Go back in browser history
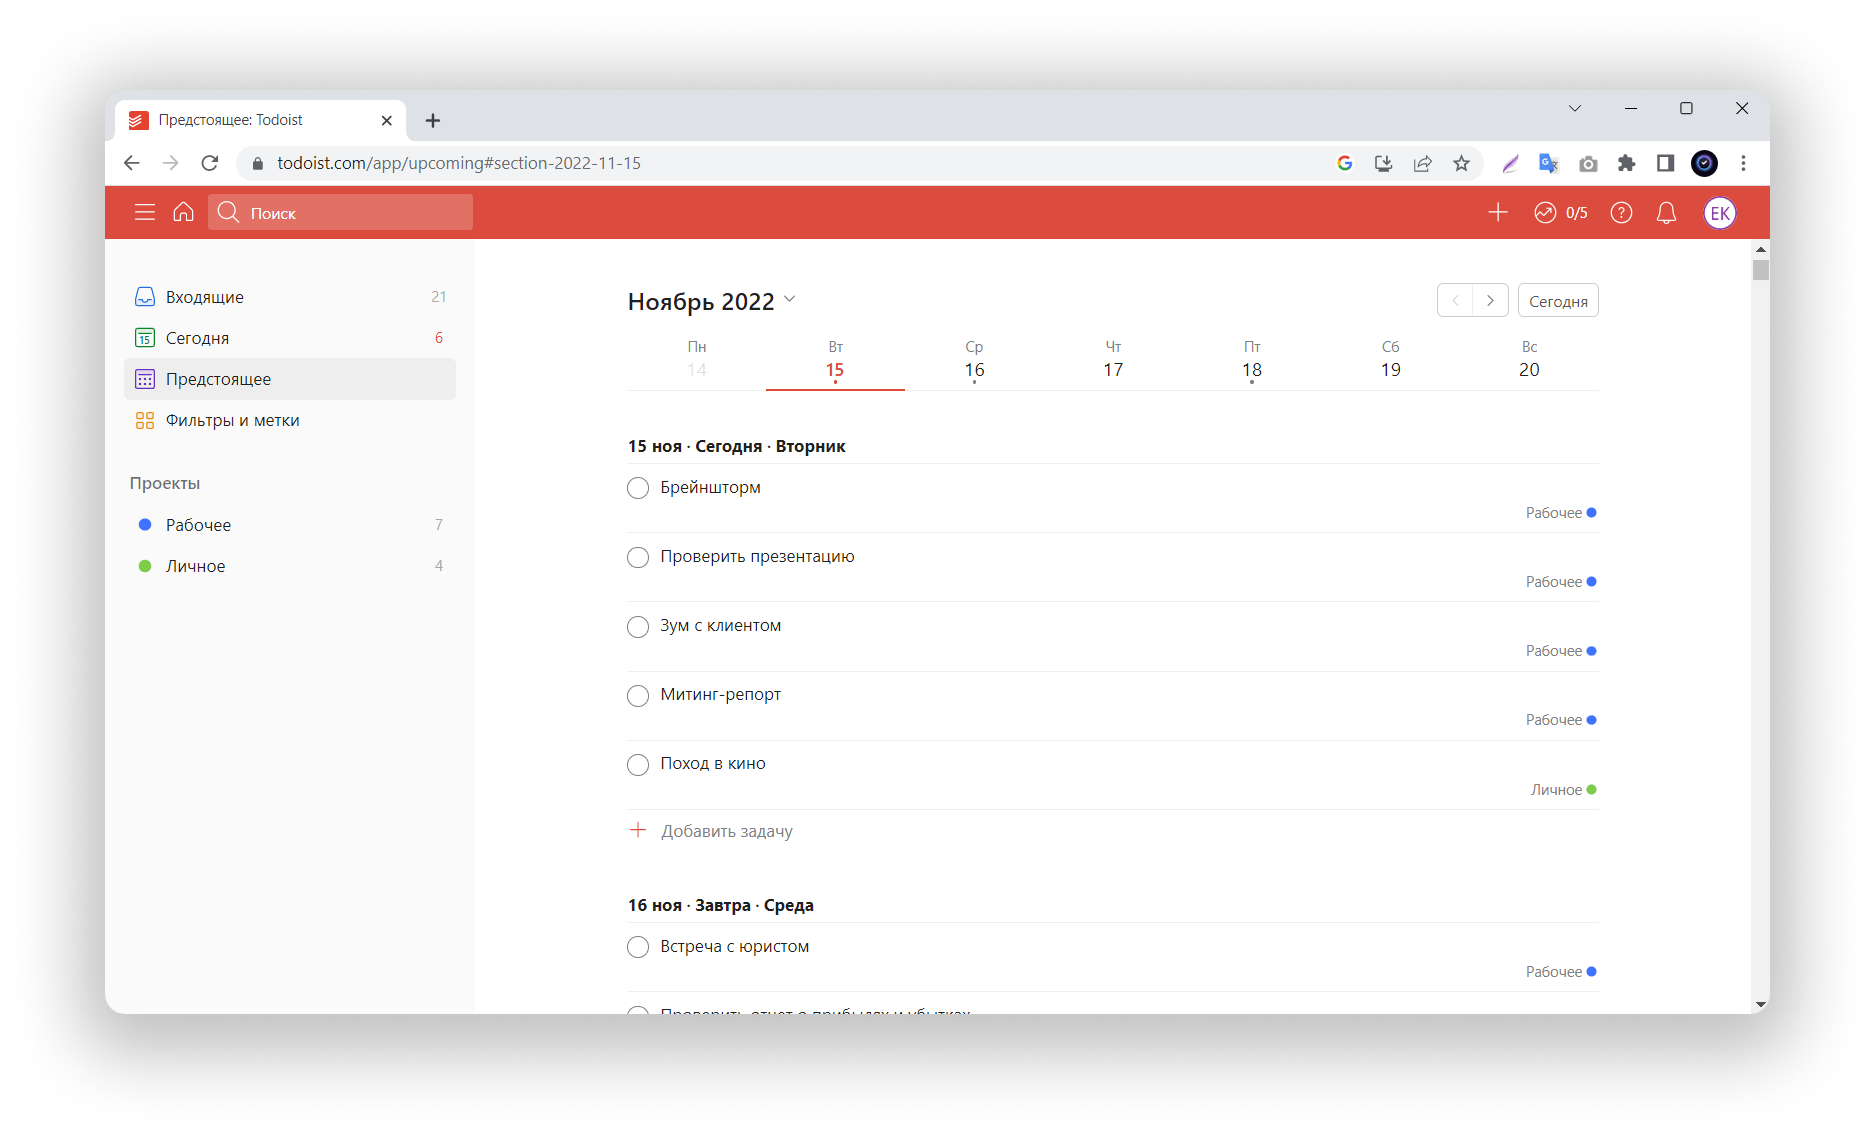 tap(132, 163)
